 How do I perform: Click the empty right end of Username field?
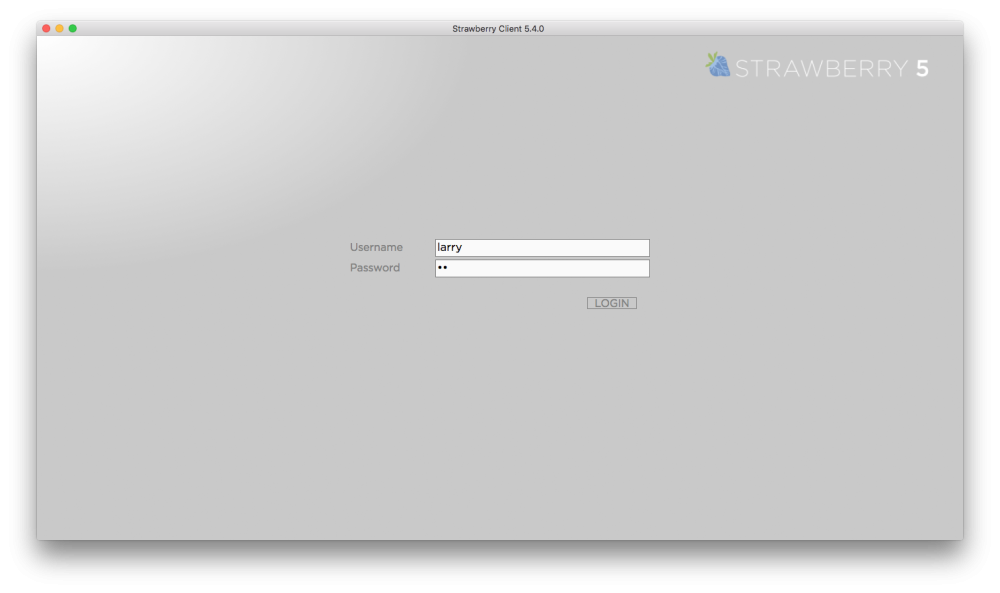[x=620, y=248]
